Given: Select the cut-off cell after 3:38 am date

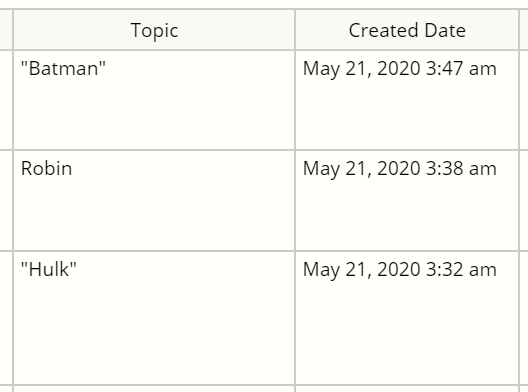Looking at the screenshot, I should click(x=524, y=201).
